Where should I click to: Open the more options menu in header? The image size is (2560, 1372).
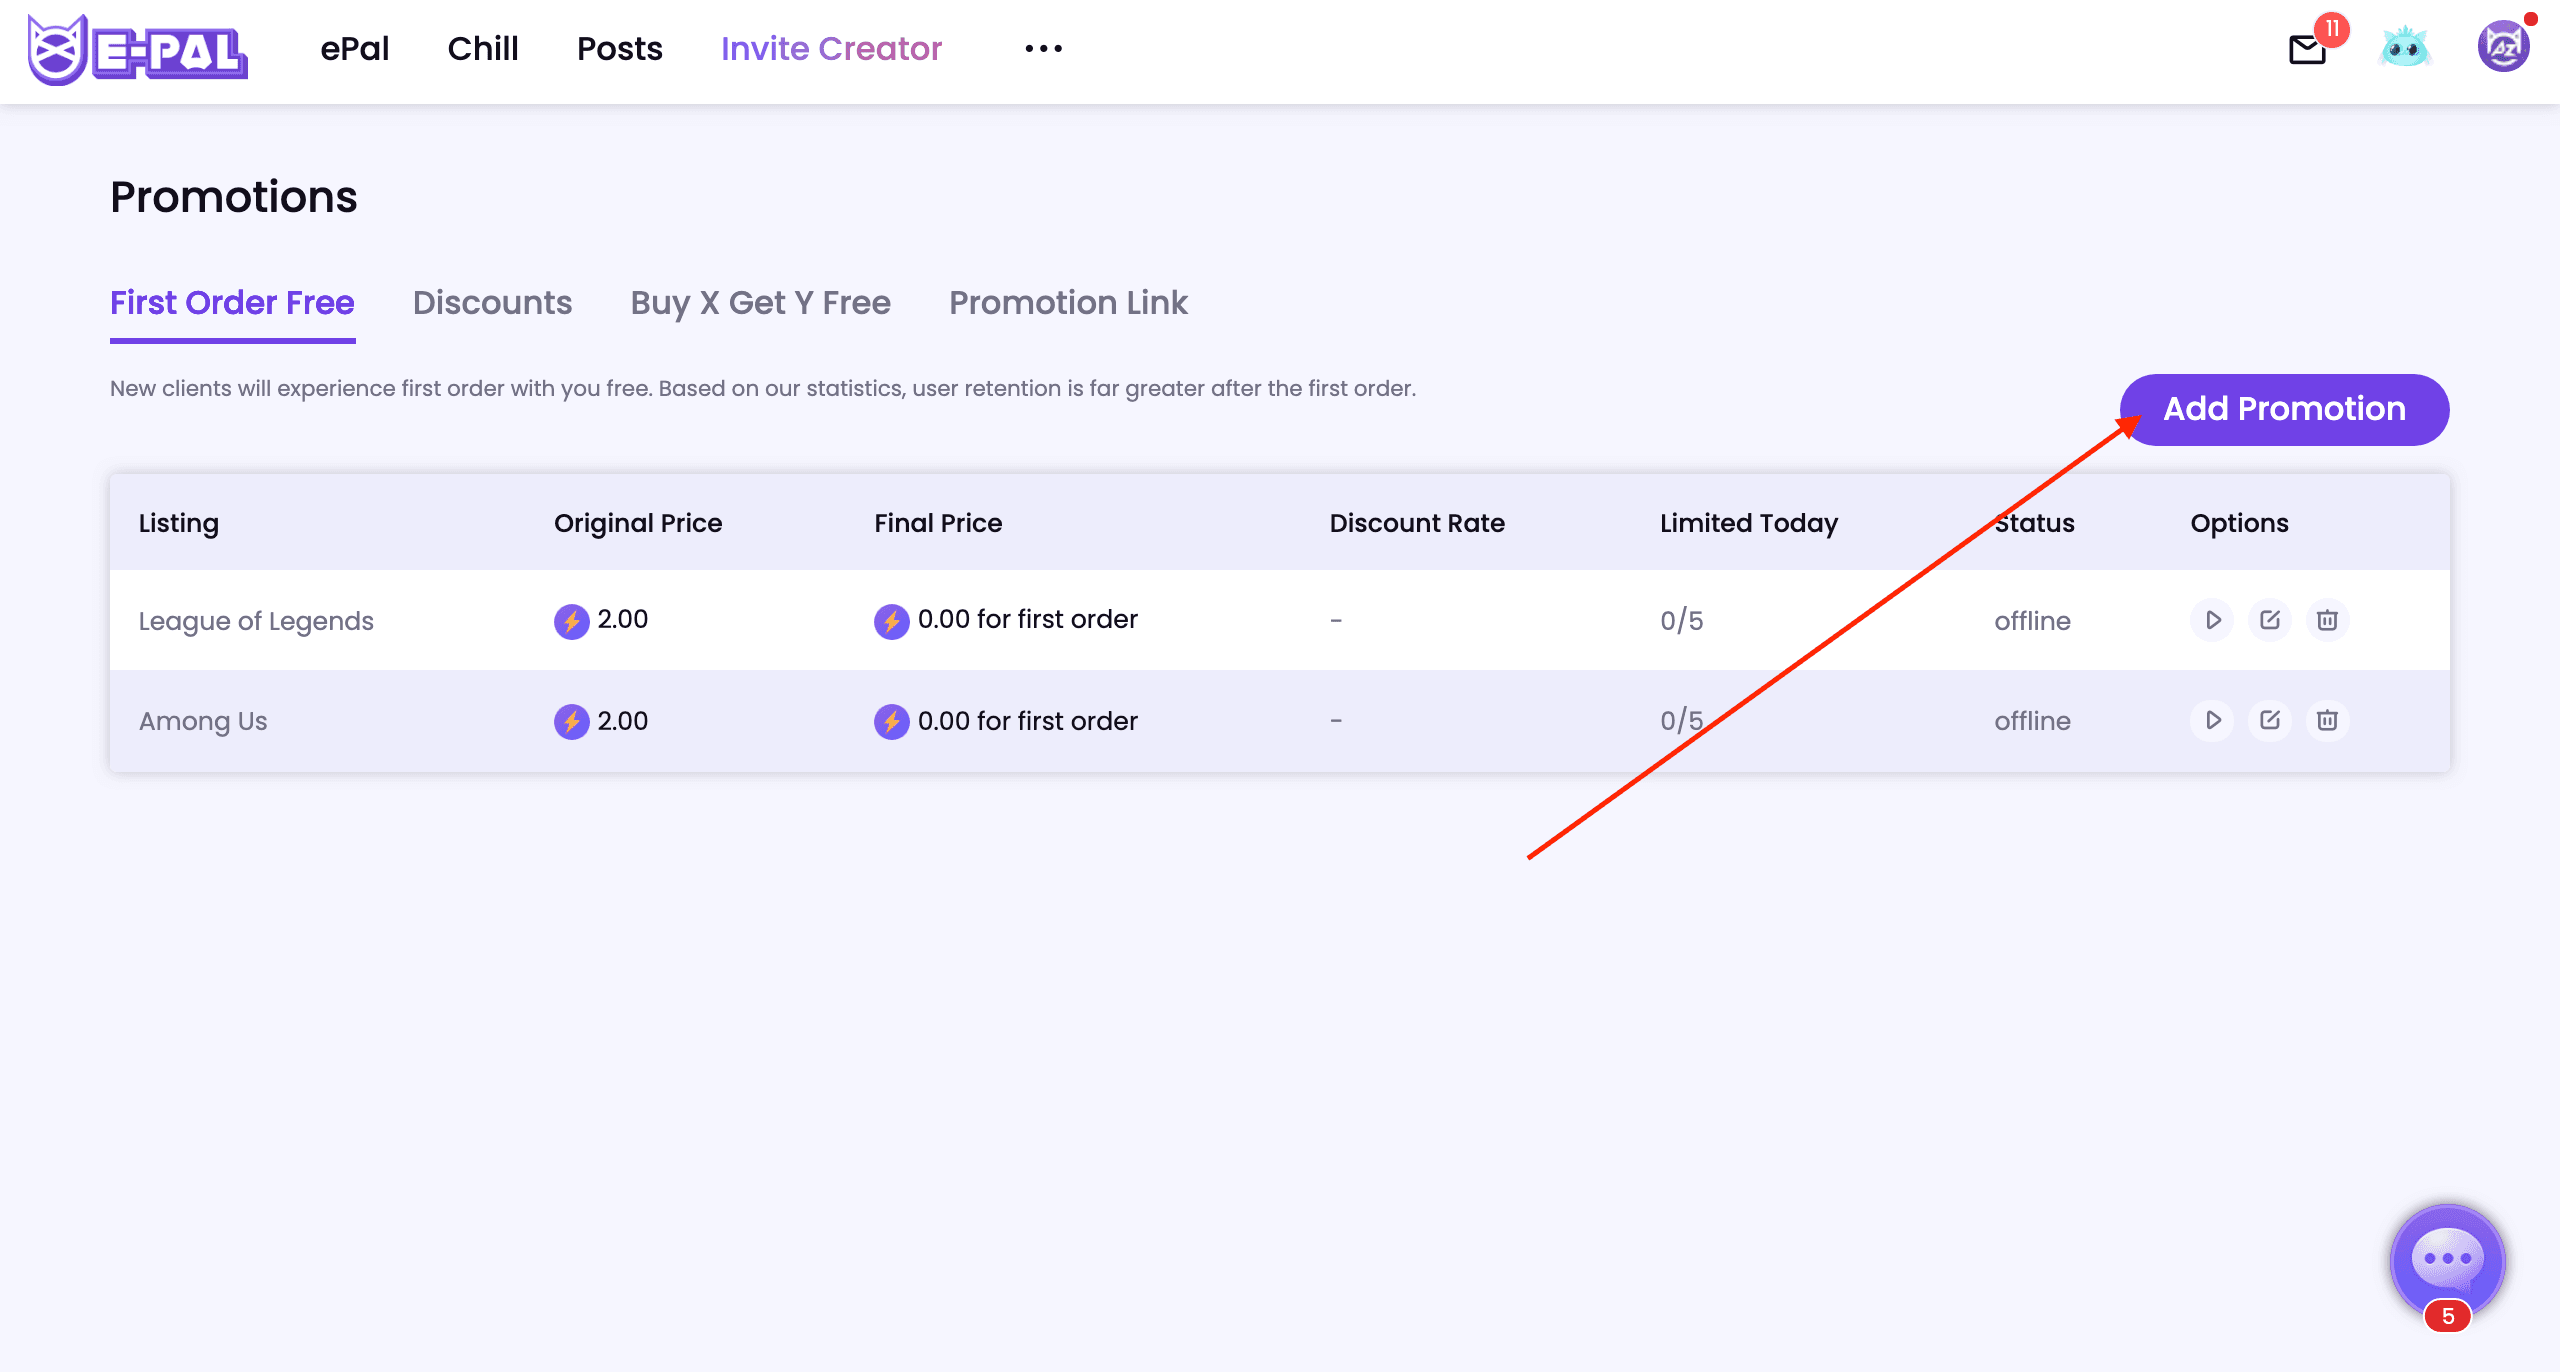[x=1045, y=49]
